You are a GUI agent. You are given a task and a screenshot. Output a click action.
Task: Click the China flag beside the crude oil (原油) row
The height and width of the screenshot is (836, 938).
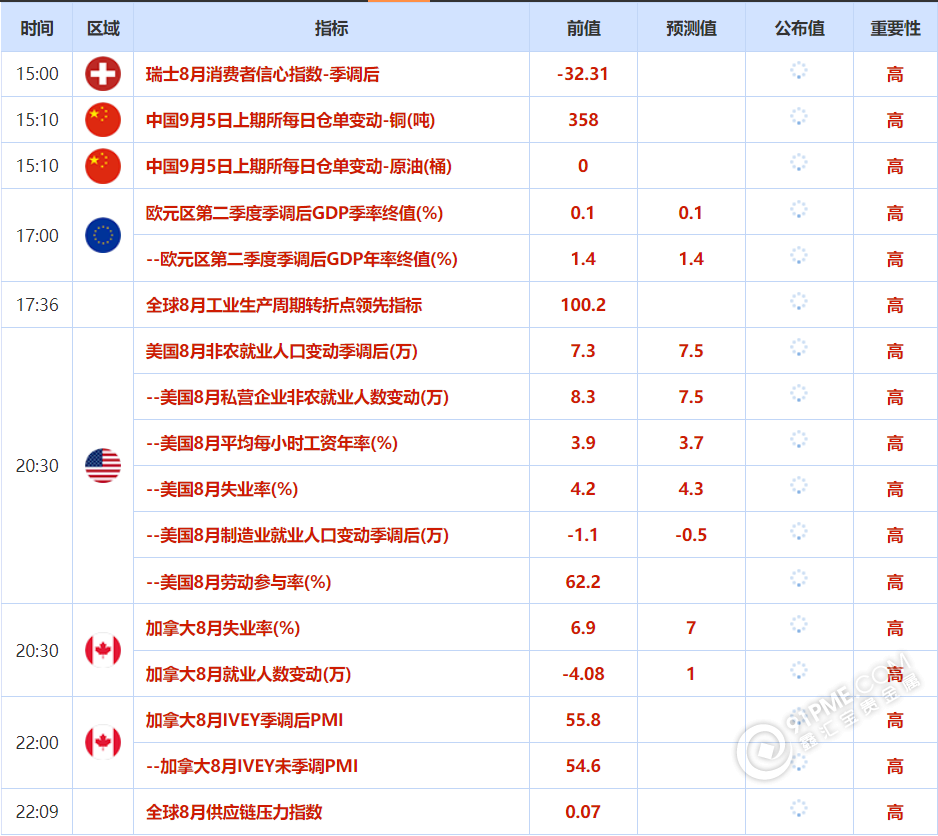(x=103, y=166)
